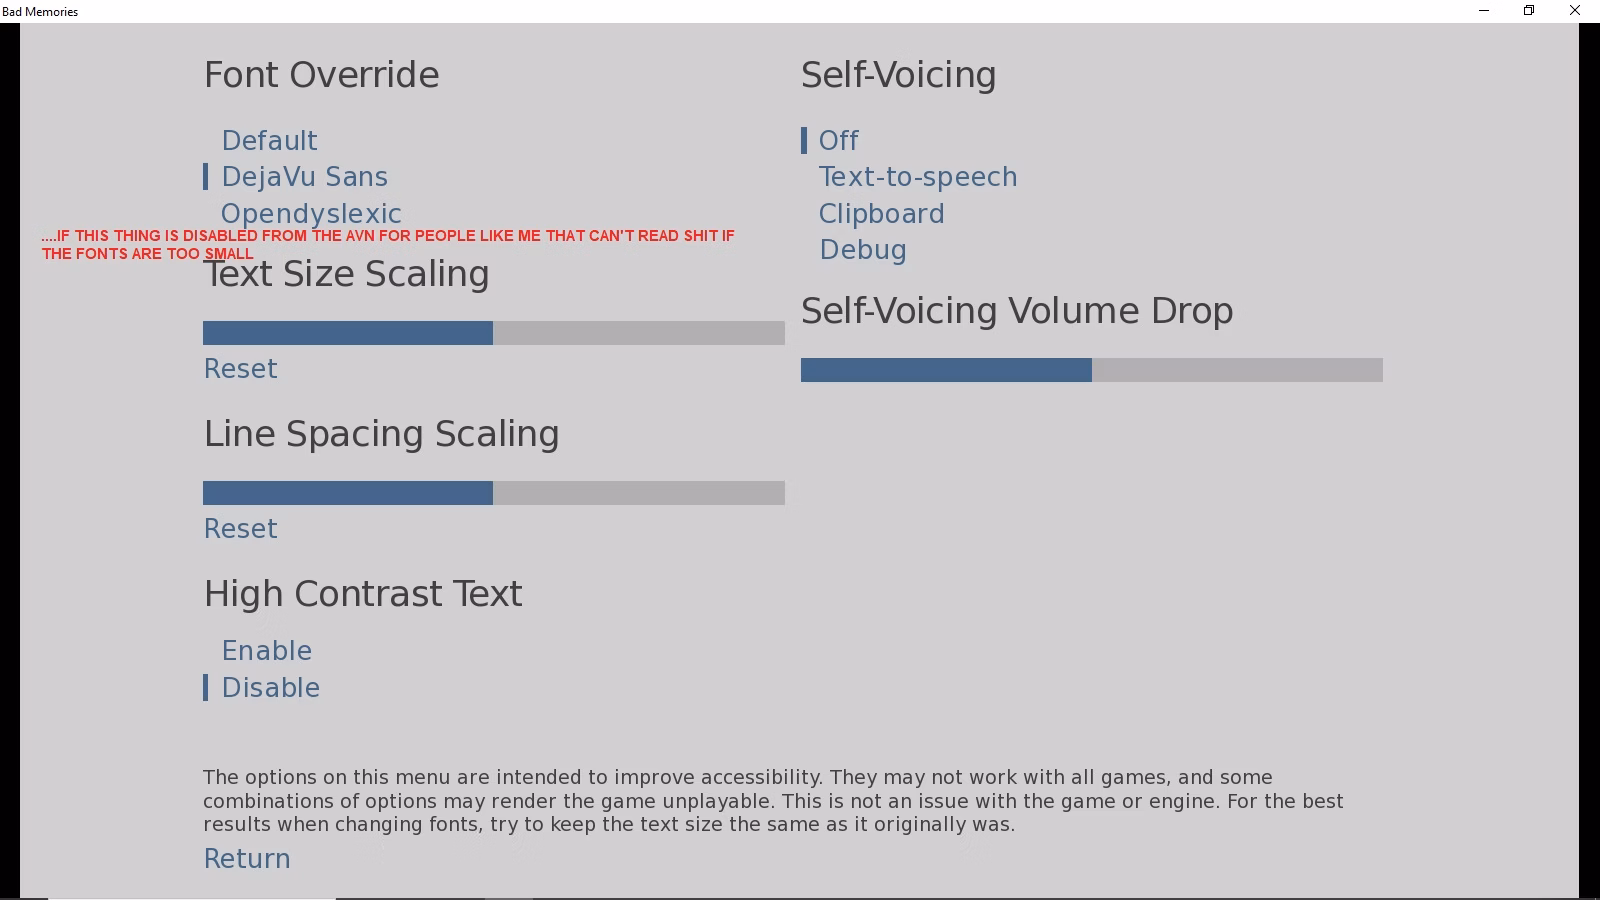The image size is (1600, 900).
Task: Reset the Text Size Scaling
Action: pyautogui.click(x=240, y=369)
